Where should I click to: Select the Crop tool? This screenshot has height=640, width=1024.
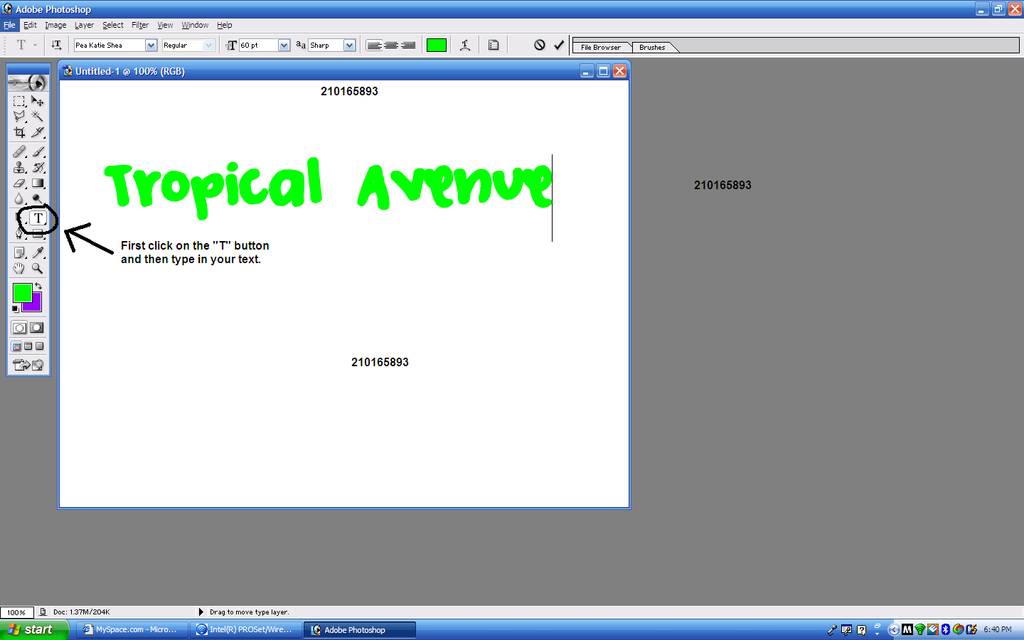(x=19, y=132)
